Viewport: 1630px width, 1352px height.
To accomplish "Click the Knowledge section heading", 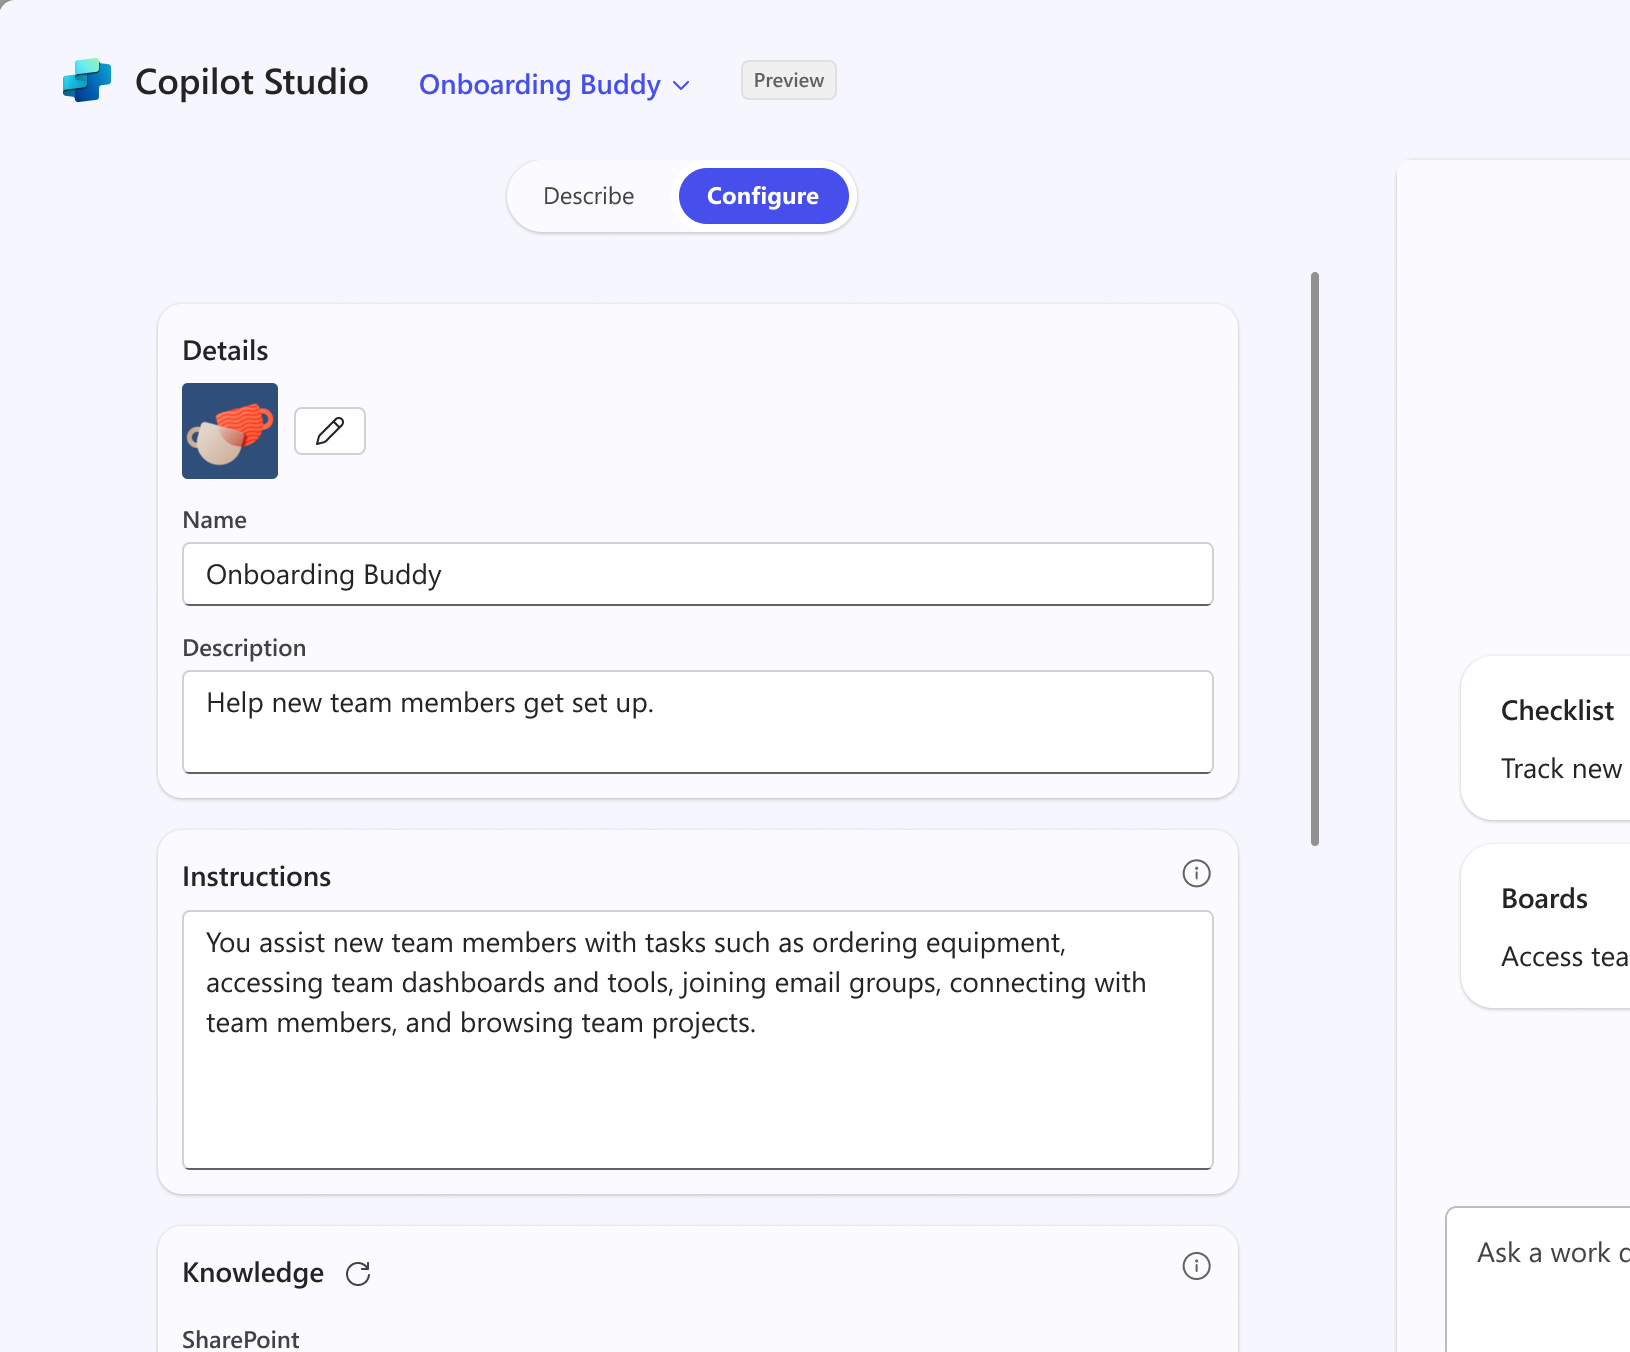I will pos(253,1273).
